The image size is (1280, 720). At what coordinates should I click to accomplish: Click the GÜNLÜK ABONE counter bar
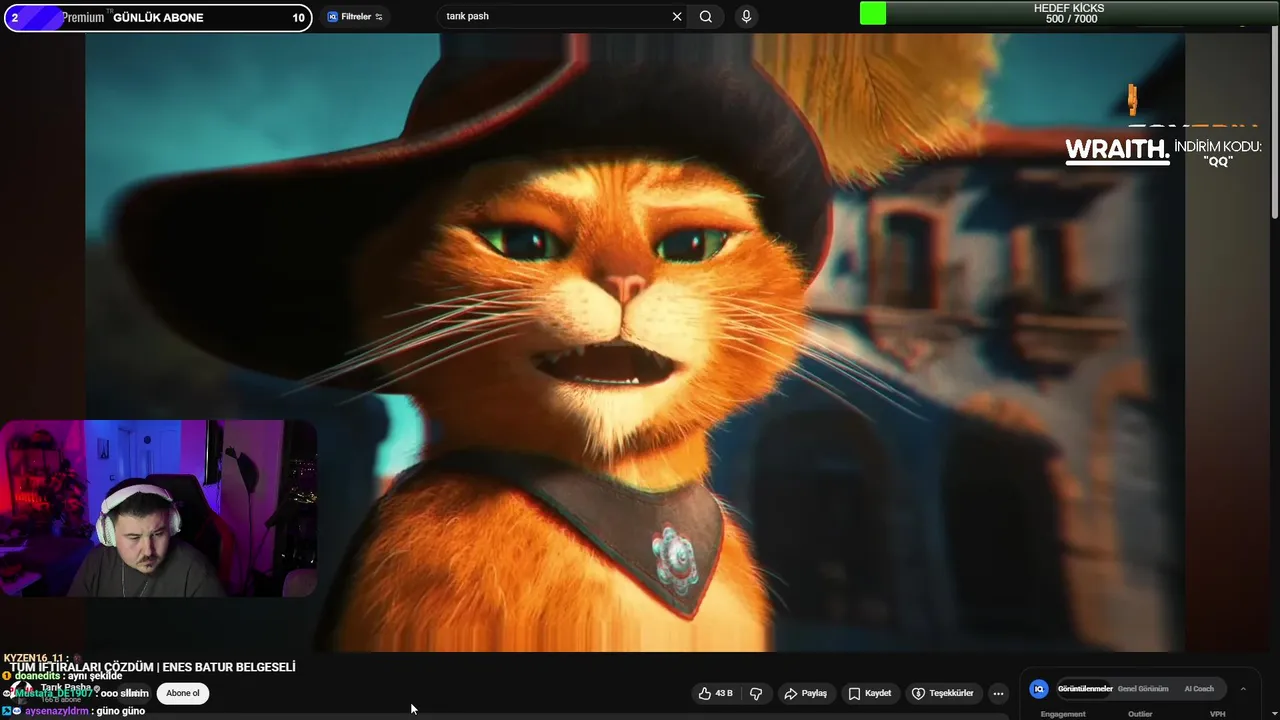pyautogui.click(x=158, y=17)
